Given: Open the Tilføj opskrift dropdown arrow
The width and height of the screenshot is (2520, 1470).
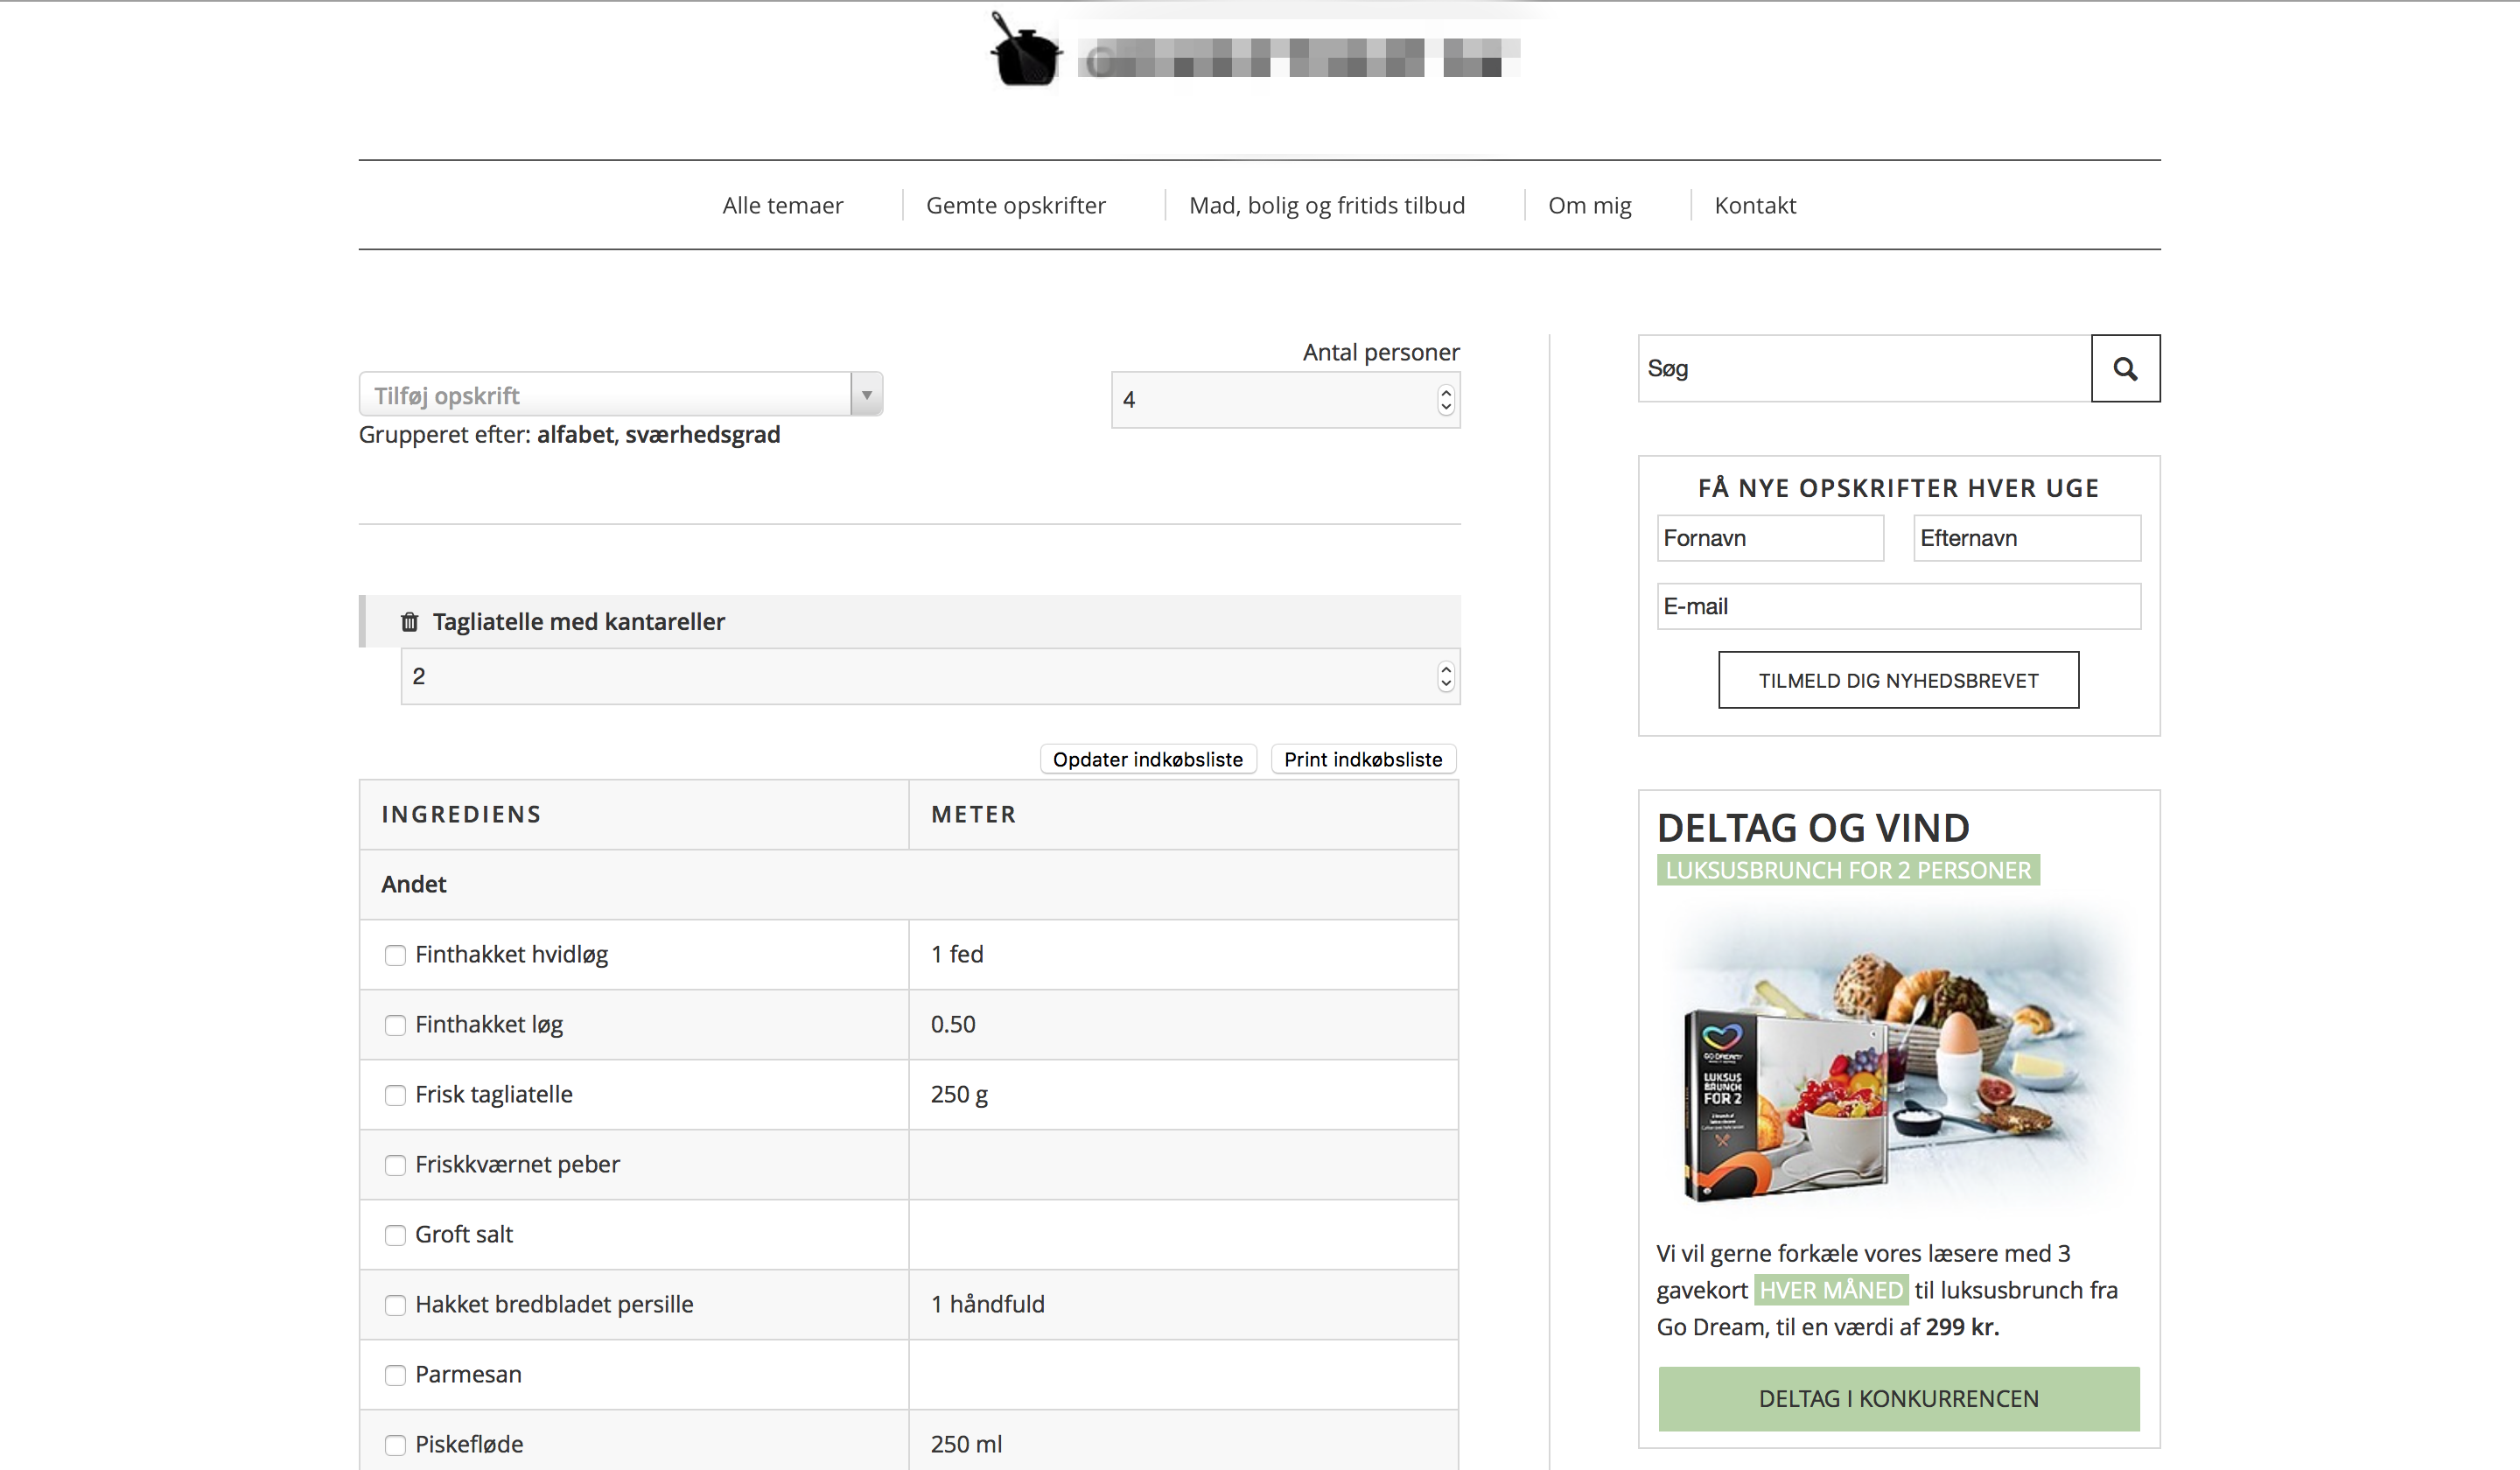Looking at the screenshot, I should point(866,395).
